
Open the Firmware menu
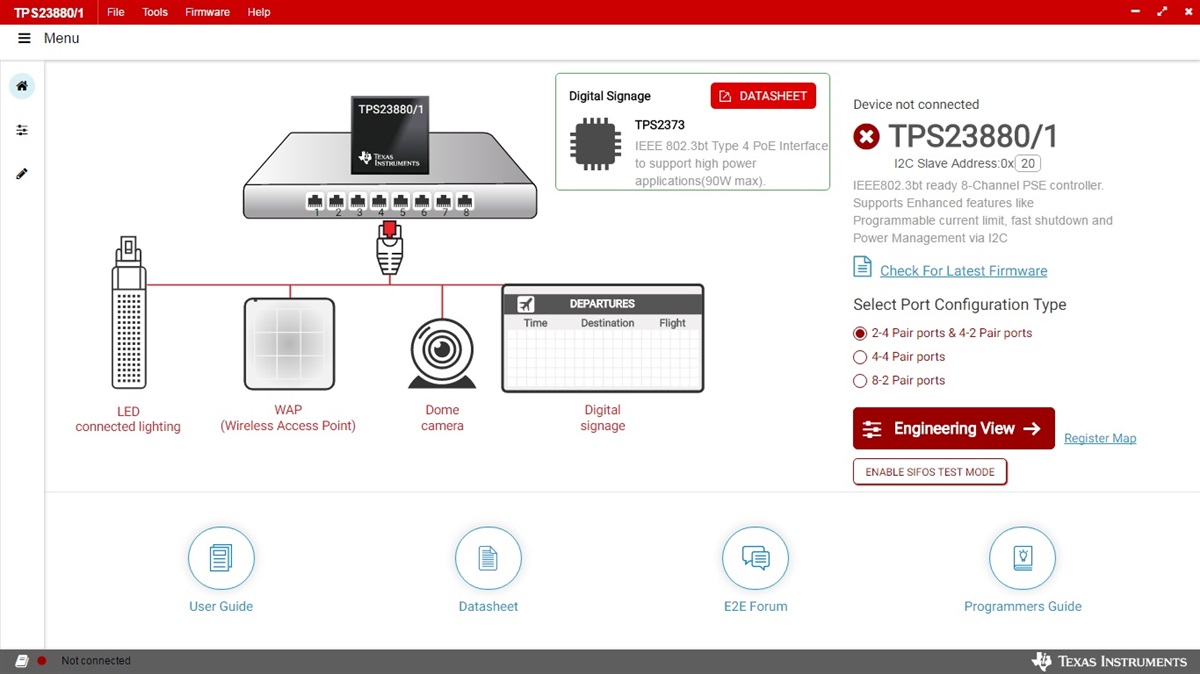point(207,12)
